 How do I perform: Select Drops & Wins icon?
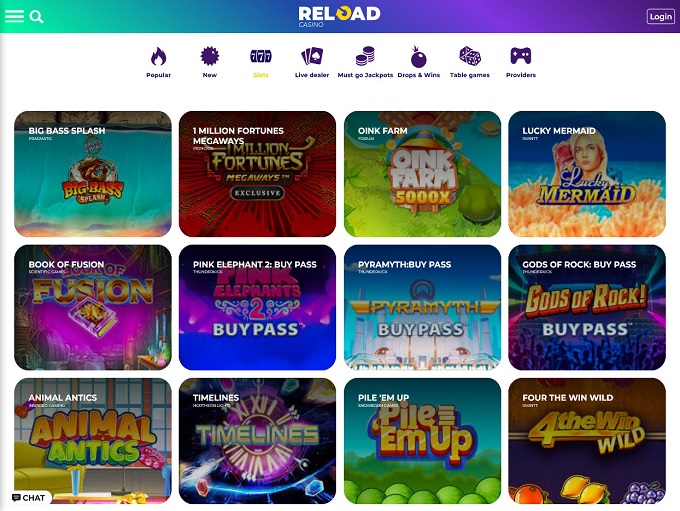pyautogui.click(x=418, y=57)
